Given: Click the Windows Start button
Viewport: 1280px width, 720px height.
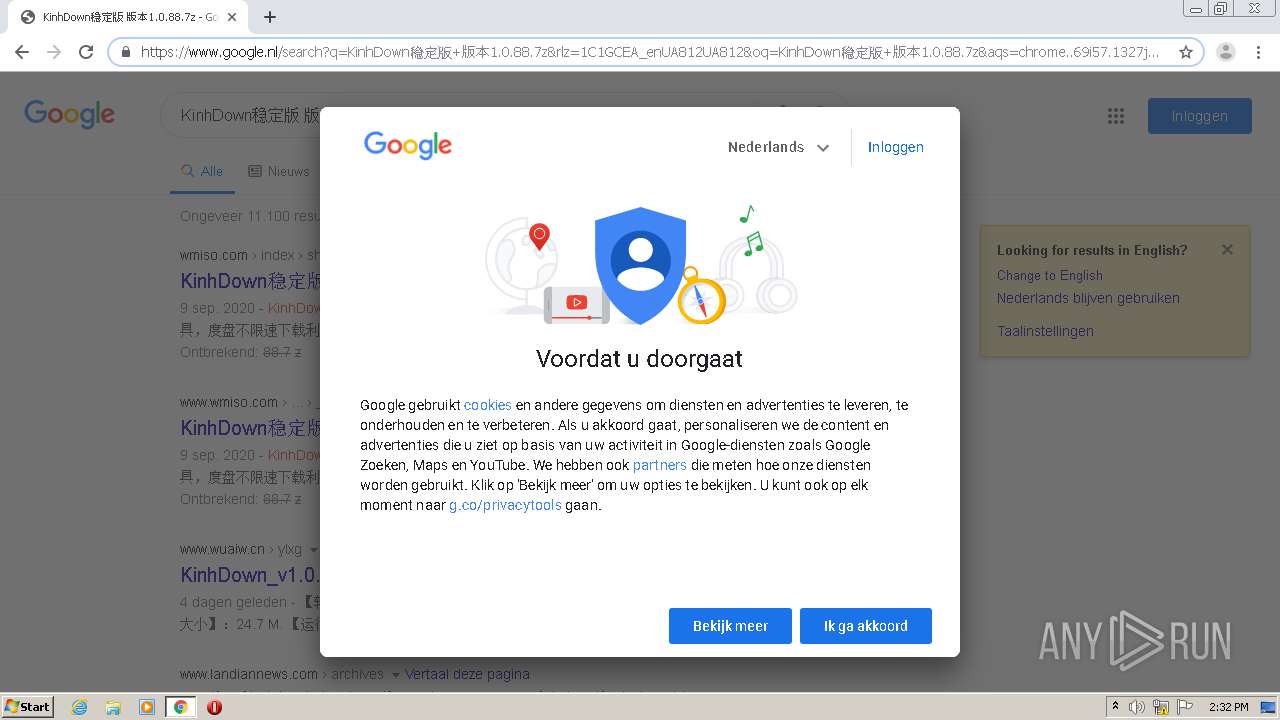Looking at the screenshot, I should click(x=27, y=707).
